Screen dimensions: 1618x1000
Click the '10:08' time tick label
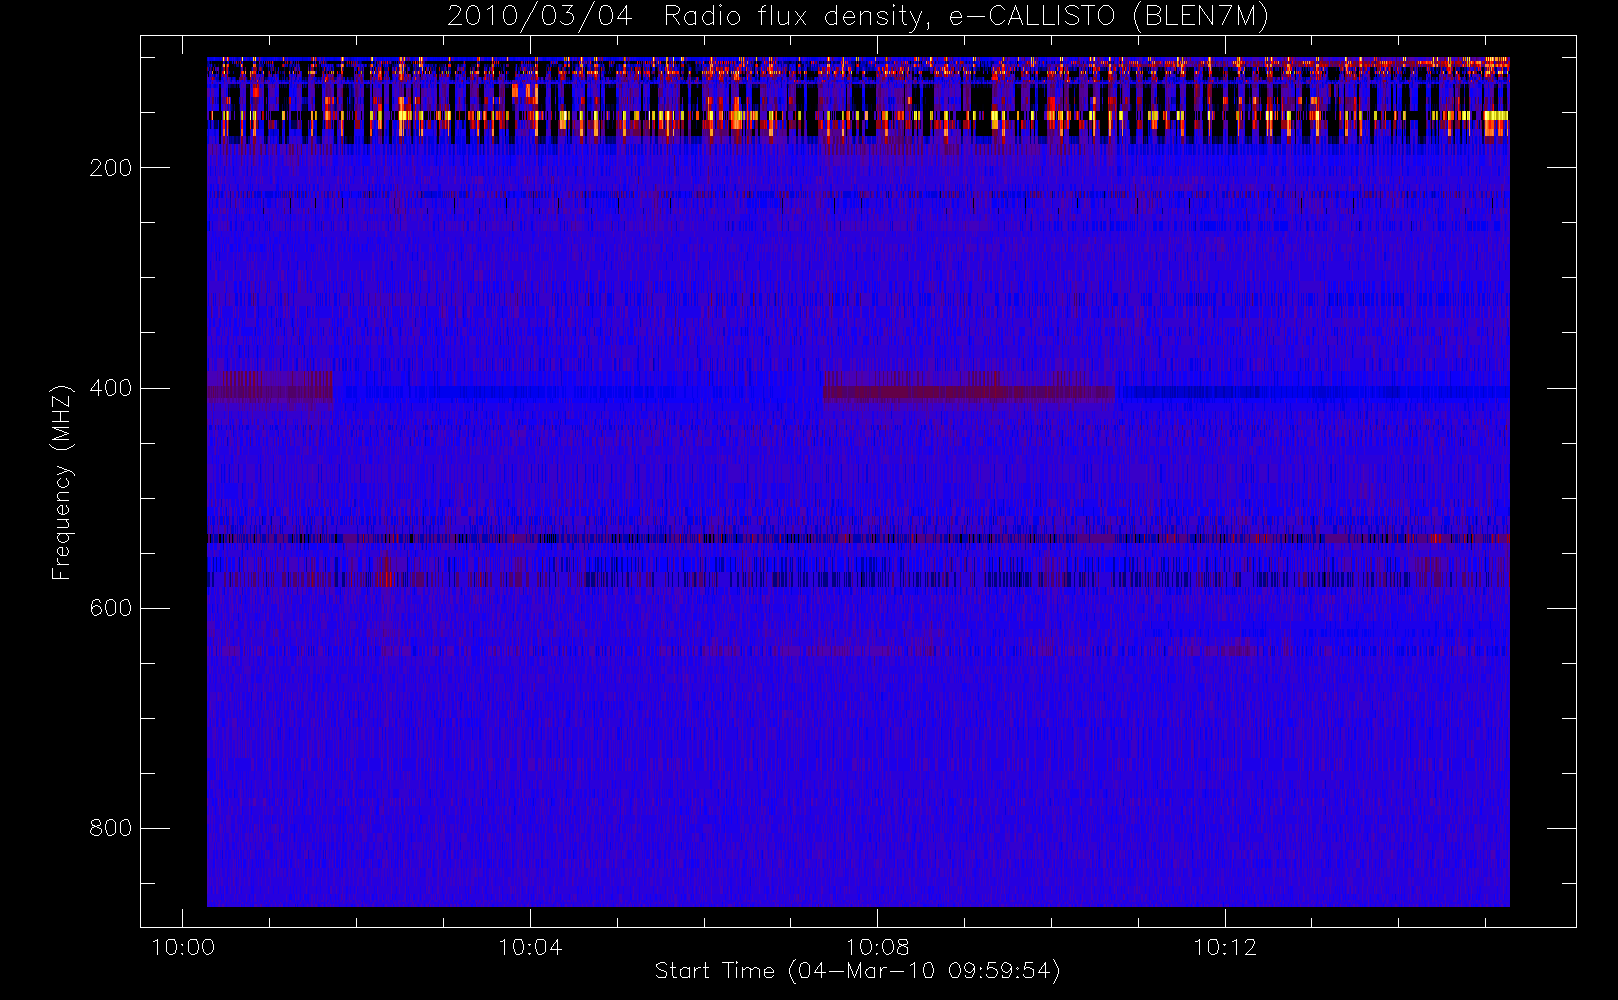[x=877, y=947]
